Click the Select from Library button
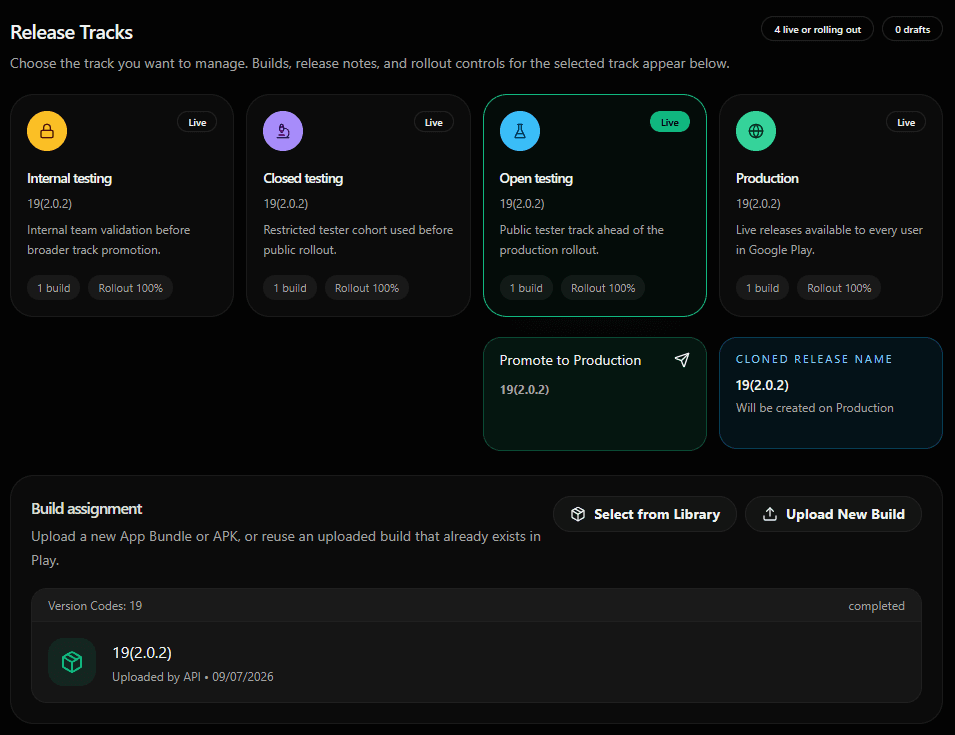This screenshot has width=955, height=735. (645, 514)
